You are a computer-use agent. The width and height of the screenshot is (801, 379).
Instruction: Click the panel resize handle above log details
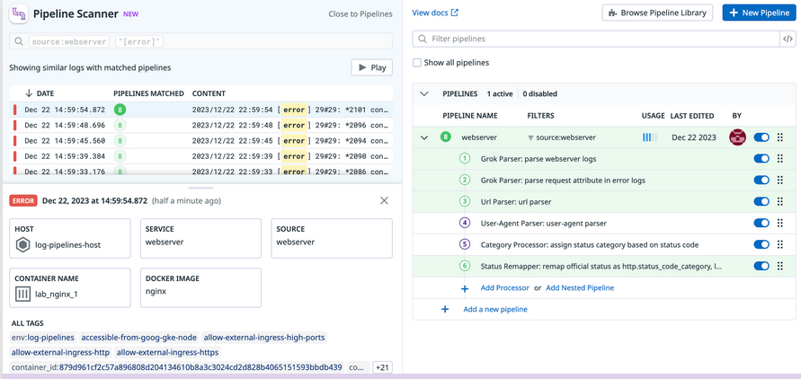pos(201,188)
